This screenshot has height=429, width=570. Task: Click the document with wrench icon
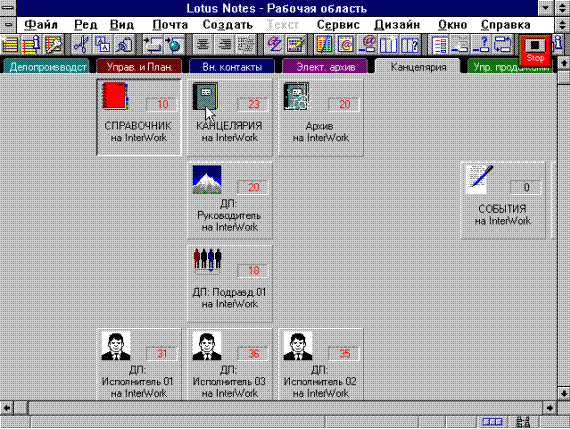[53, 45]
